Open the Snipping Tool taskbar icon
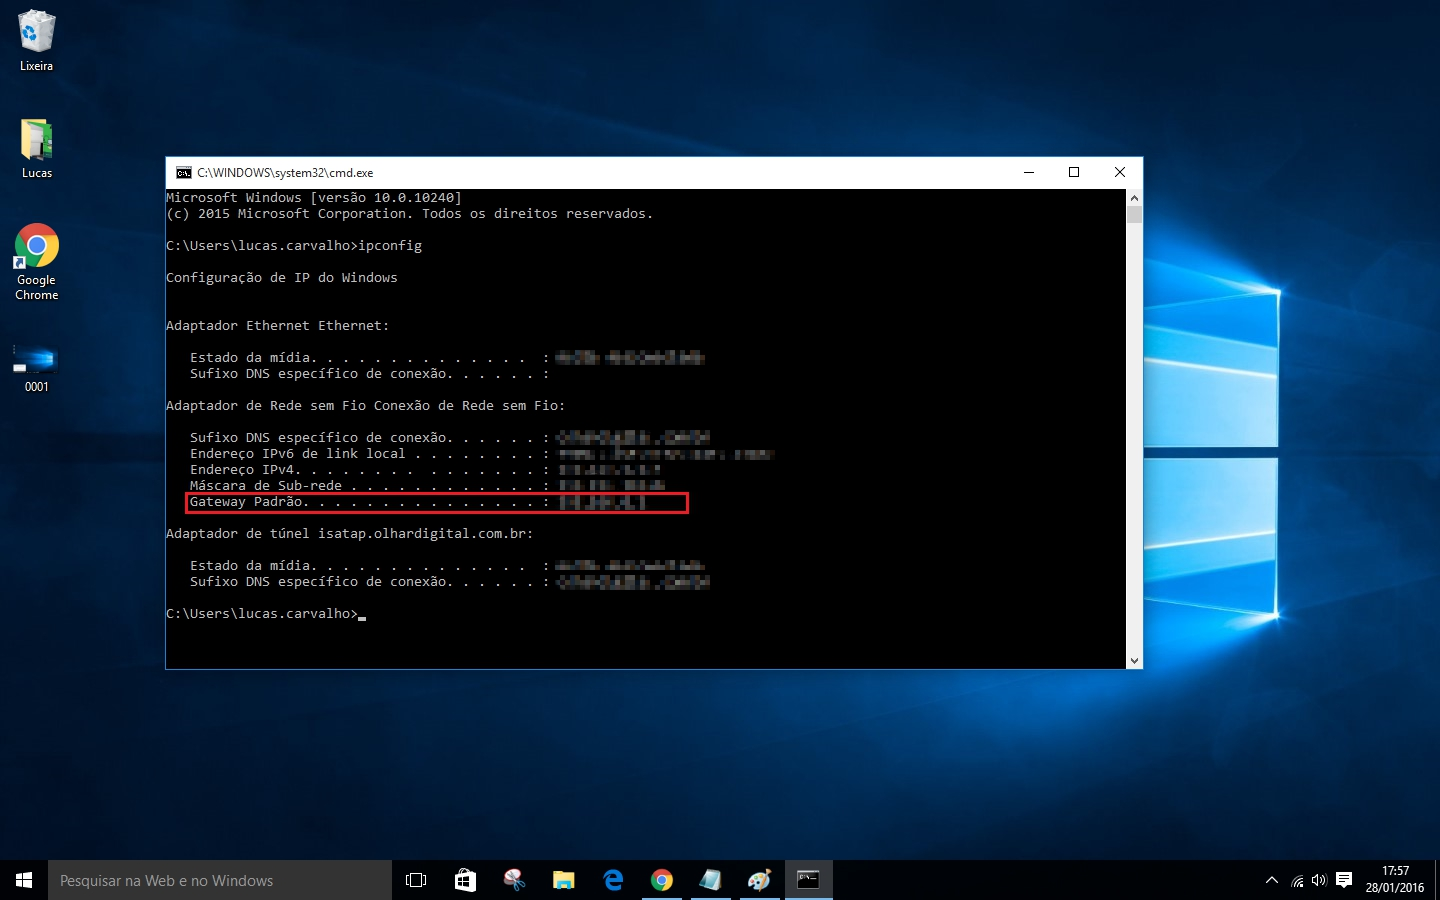This screenshot has height=900, width=1440. [514, 880]
